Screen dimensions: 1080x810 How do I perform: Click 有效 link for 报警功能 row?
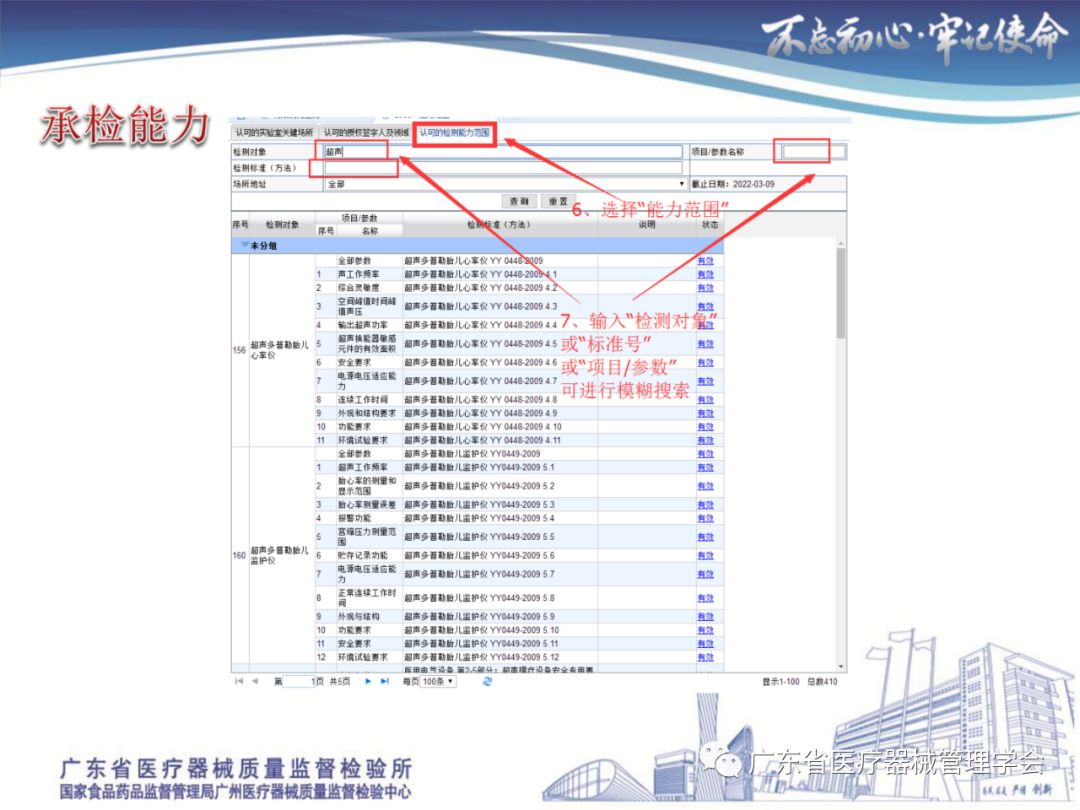tap(705, 518)
